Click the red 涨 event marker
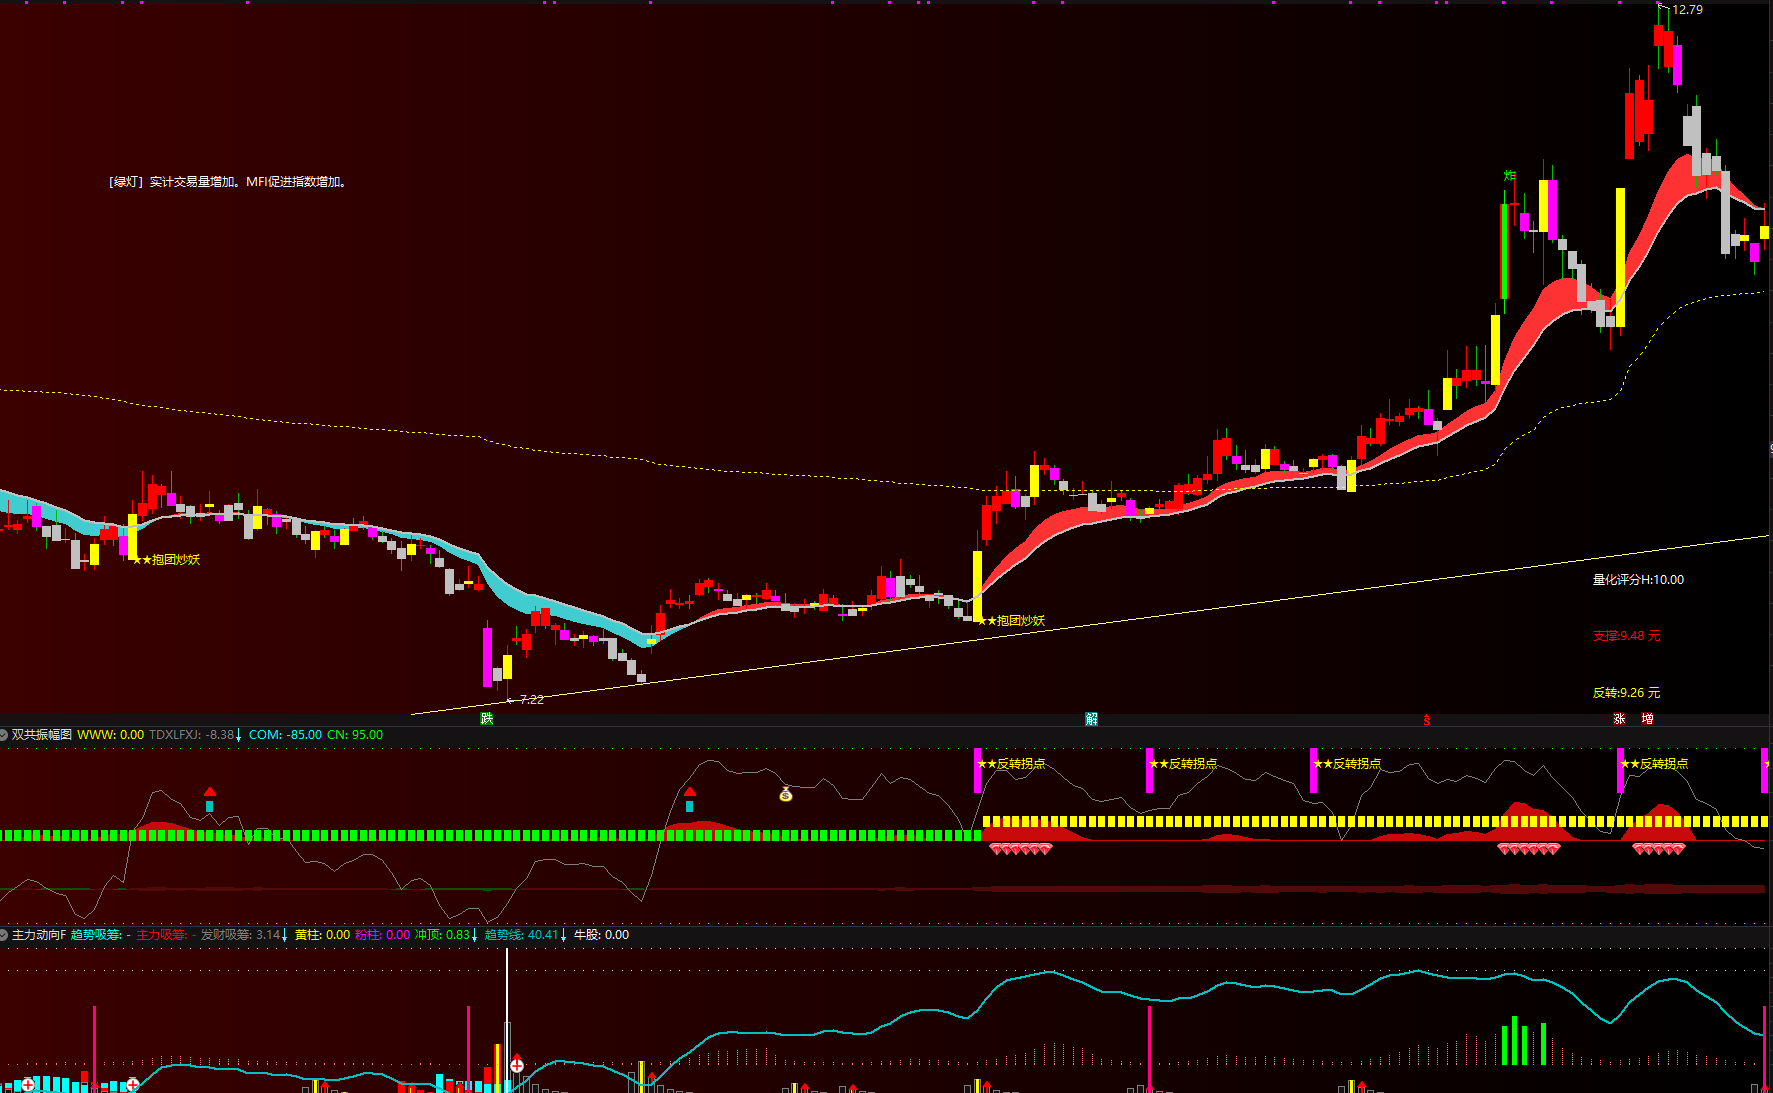Screen dimensions: 1773x1093 (x=1619, y=719)
